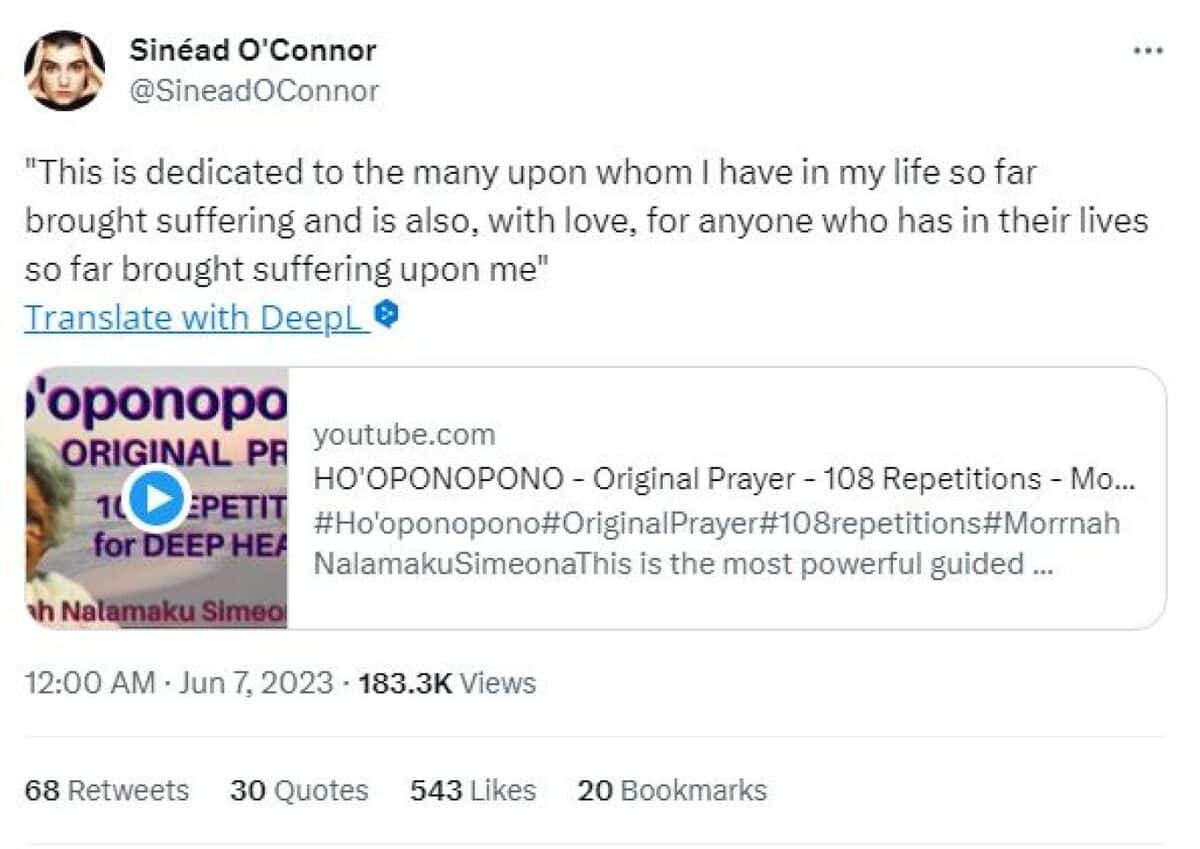
Task: Click the 543 Likes counter
Action: (x=471, y=790)
